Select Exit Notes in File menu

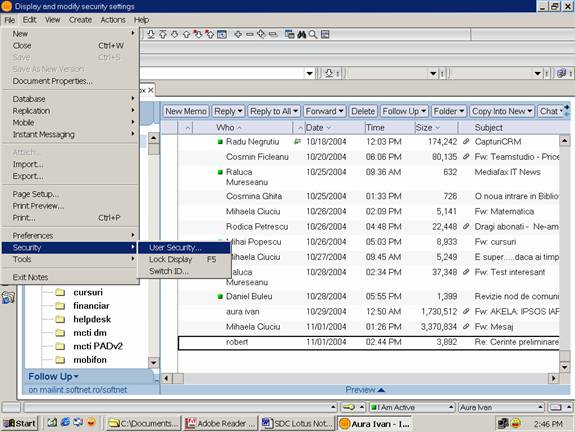[70, 277]
